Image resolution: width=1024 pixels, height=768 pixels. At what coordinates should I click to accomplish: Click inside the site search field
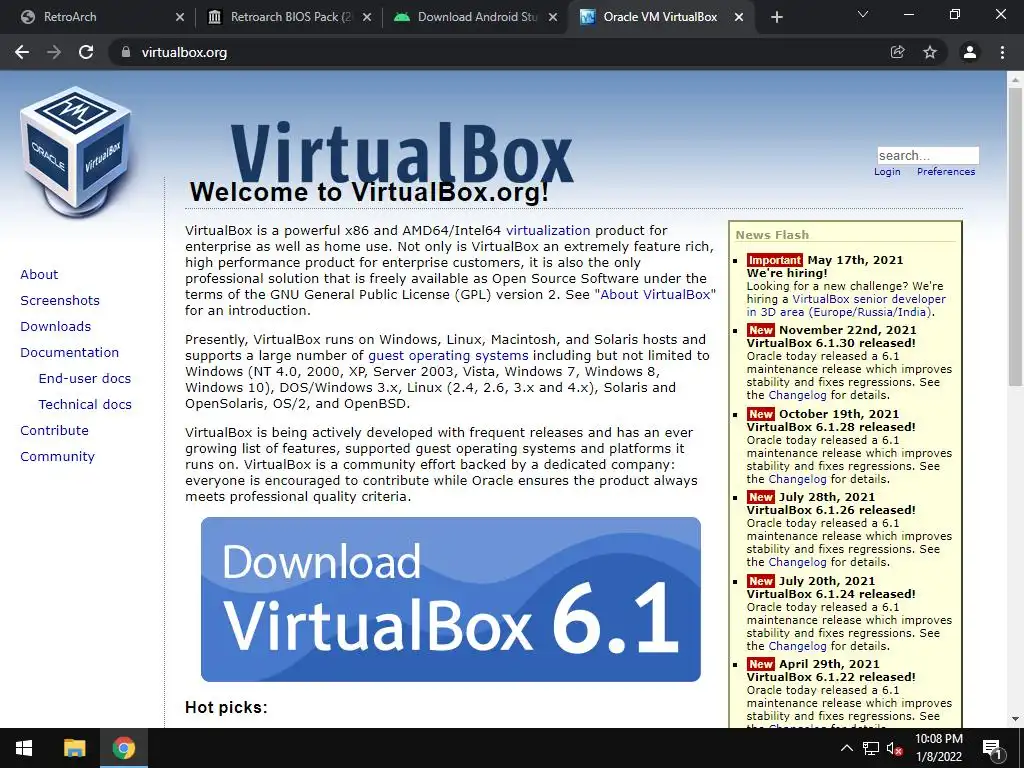click(928, 155)
